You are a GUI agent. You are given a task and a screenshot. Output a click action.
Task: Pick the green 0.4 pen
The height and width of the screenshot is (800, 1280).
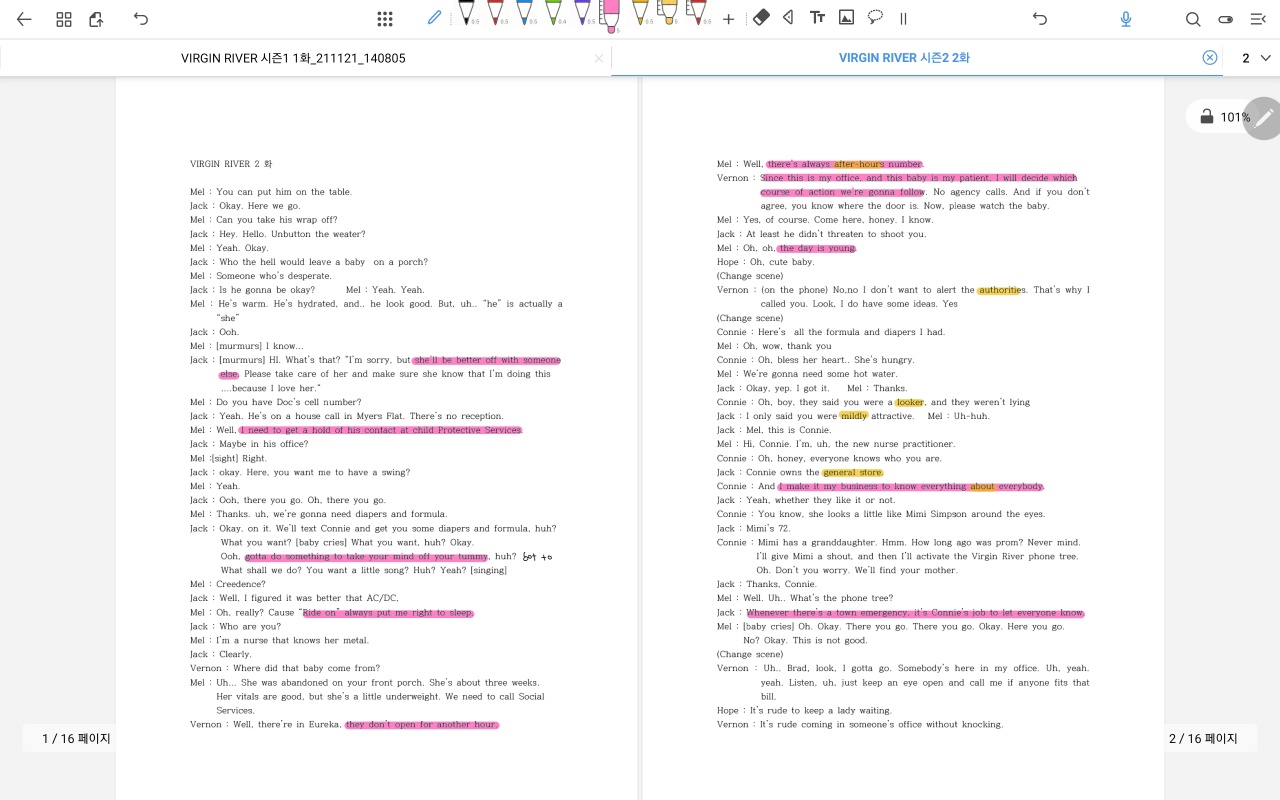point(553,13)
